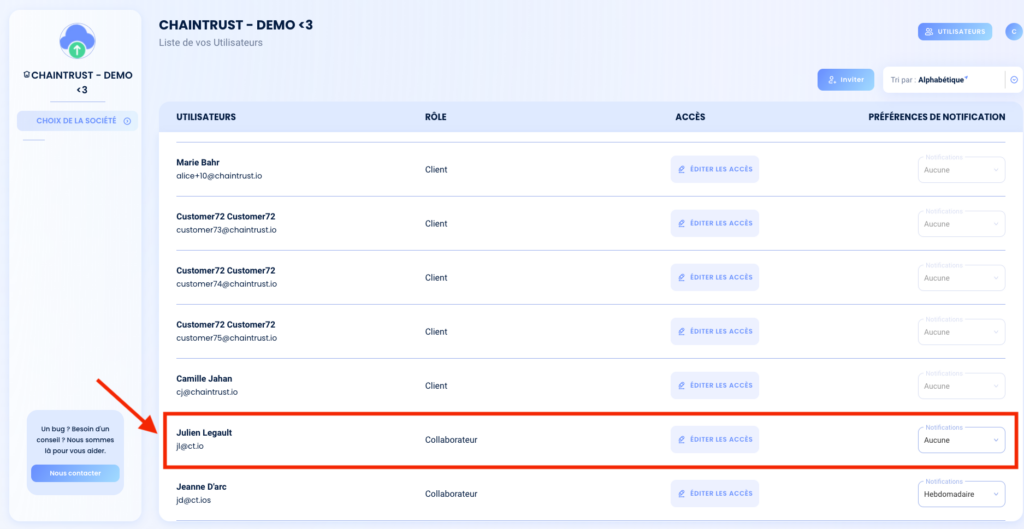Click sidebar company name 'CHAINTRUST - DEMO <3'

pos(82,82)
